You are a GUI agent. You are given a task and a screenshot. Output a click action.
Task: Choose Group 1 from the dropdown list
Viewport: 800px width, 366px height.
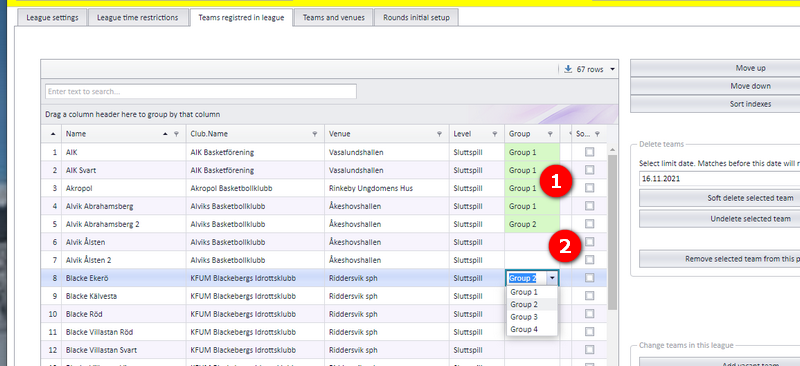pos(532,292)
